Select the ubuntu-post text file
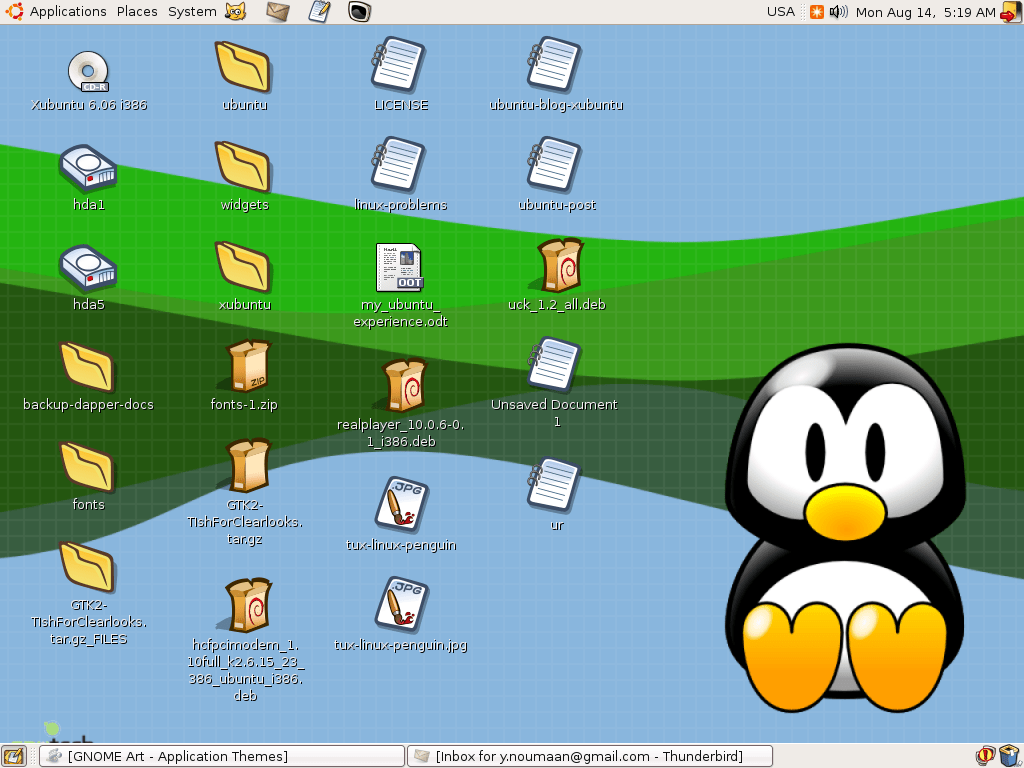This screenshot has height=768, width=1024. point(554,165)
